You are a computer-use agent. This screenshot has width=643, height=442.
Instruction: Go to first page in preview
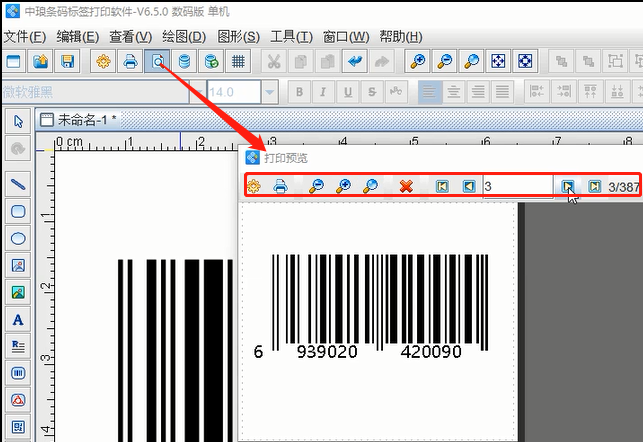(x=442, y=187)
